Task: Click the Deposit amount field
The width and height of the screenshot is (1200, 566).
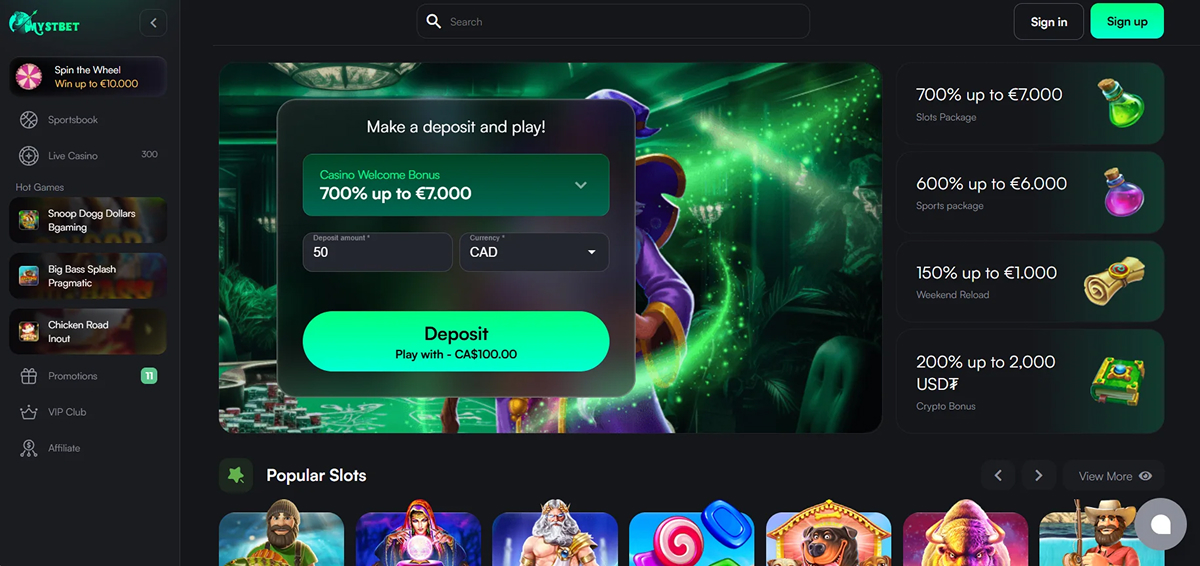Action: click(378, 252)
